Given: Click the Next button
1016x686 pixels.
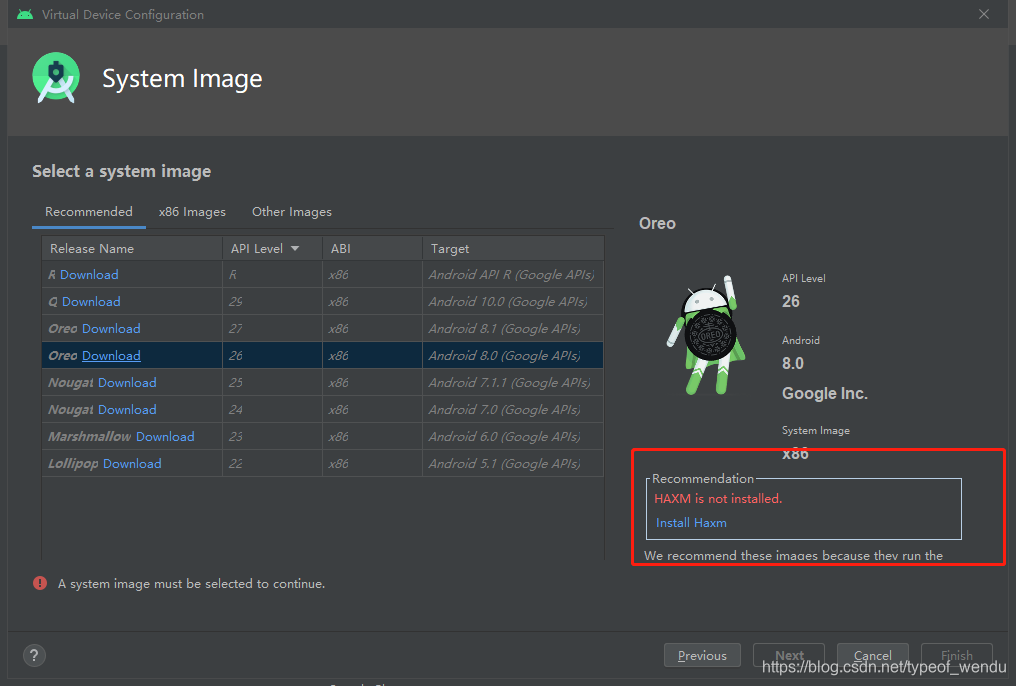Looking at the screenshot, I should 789,656.
